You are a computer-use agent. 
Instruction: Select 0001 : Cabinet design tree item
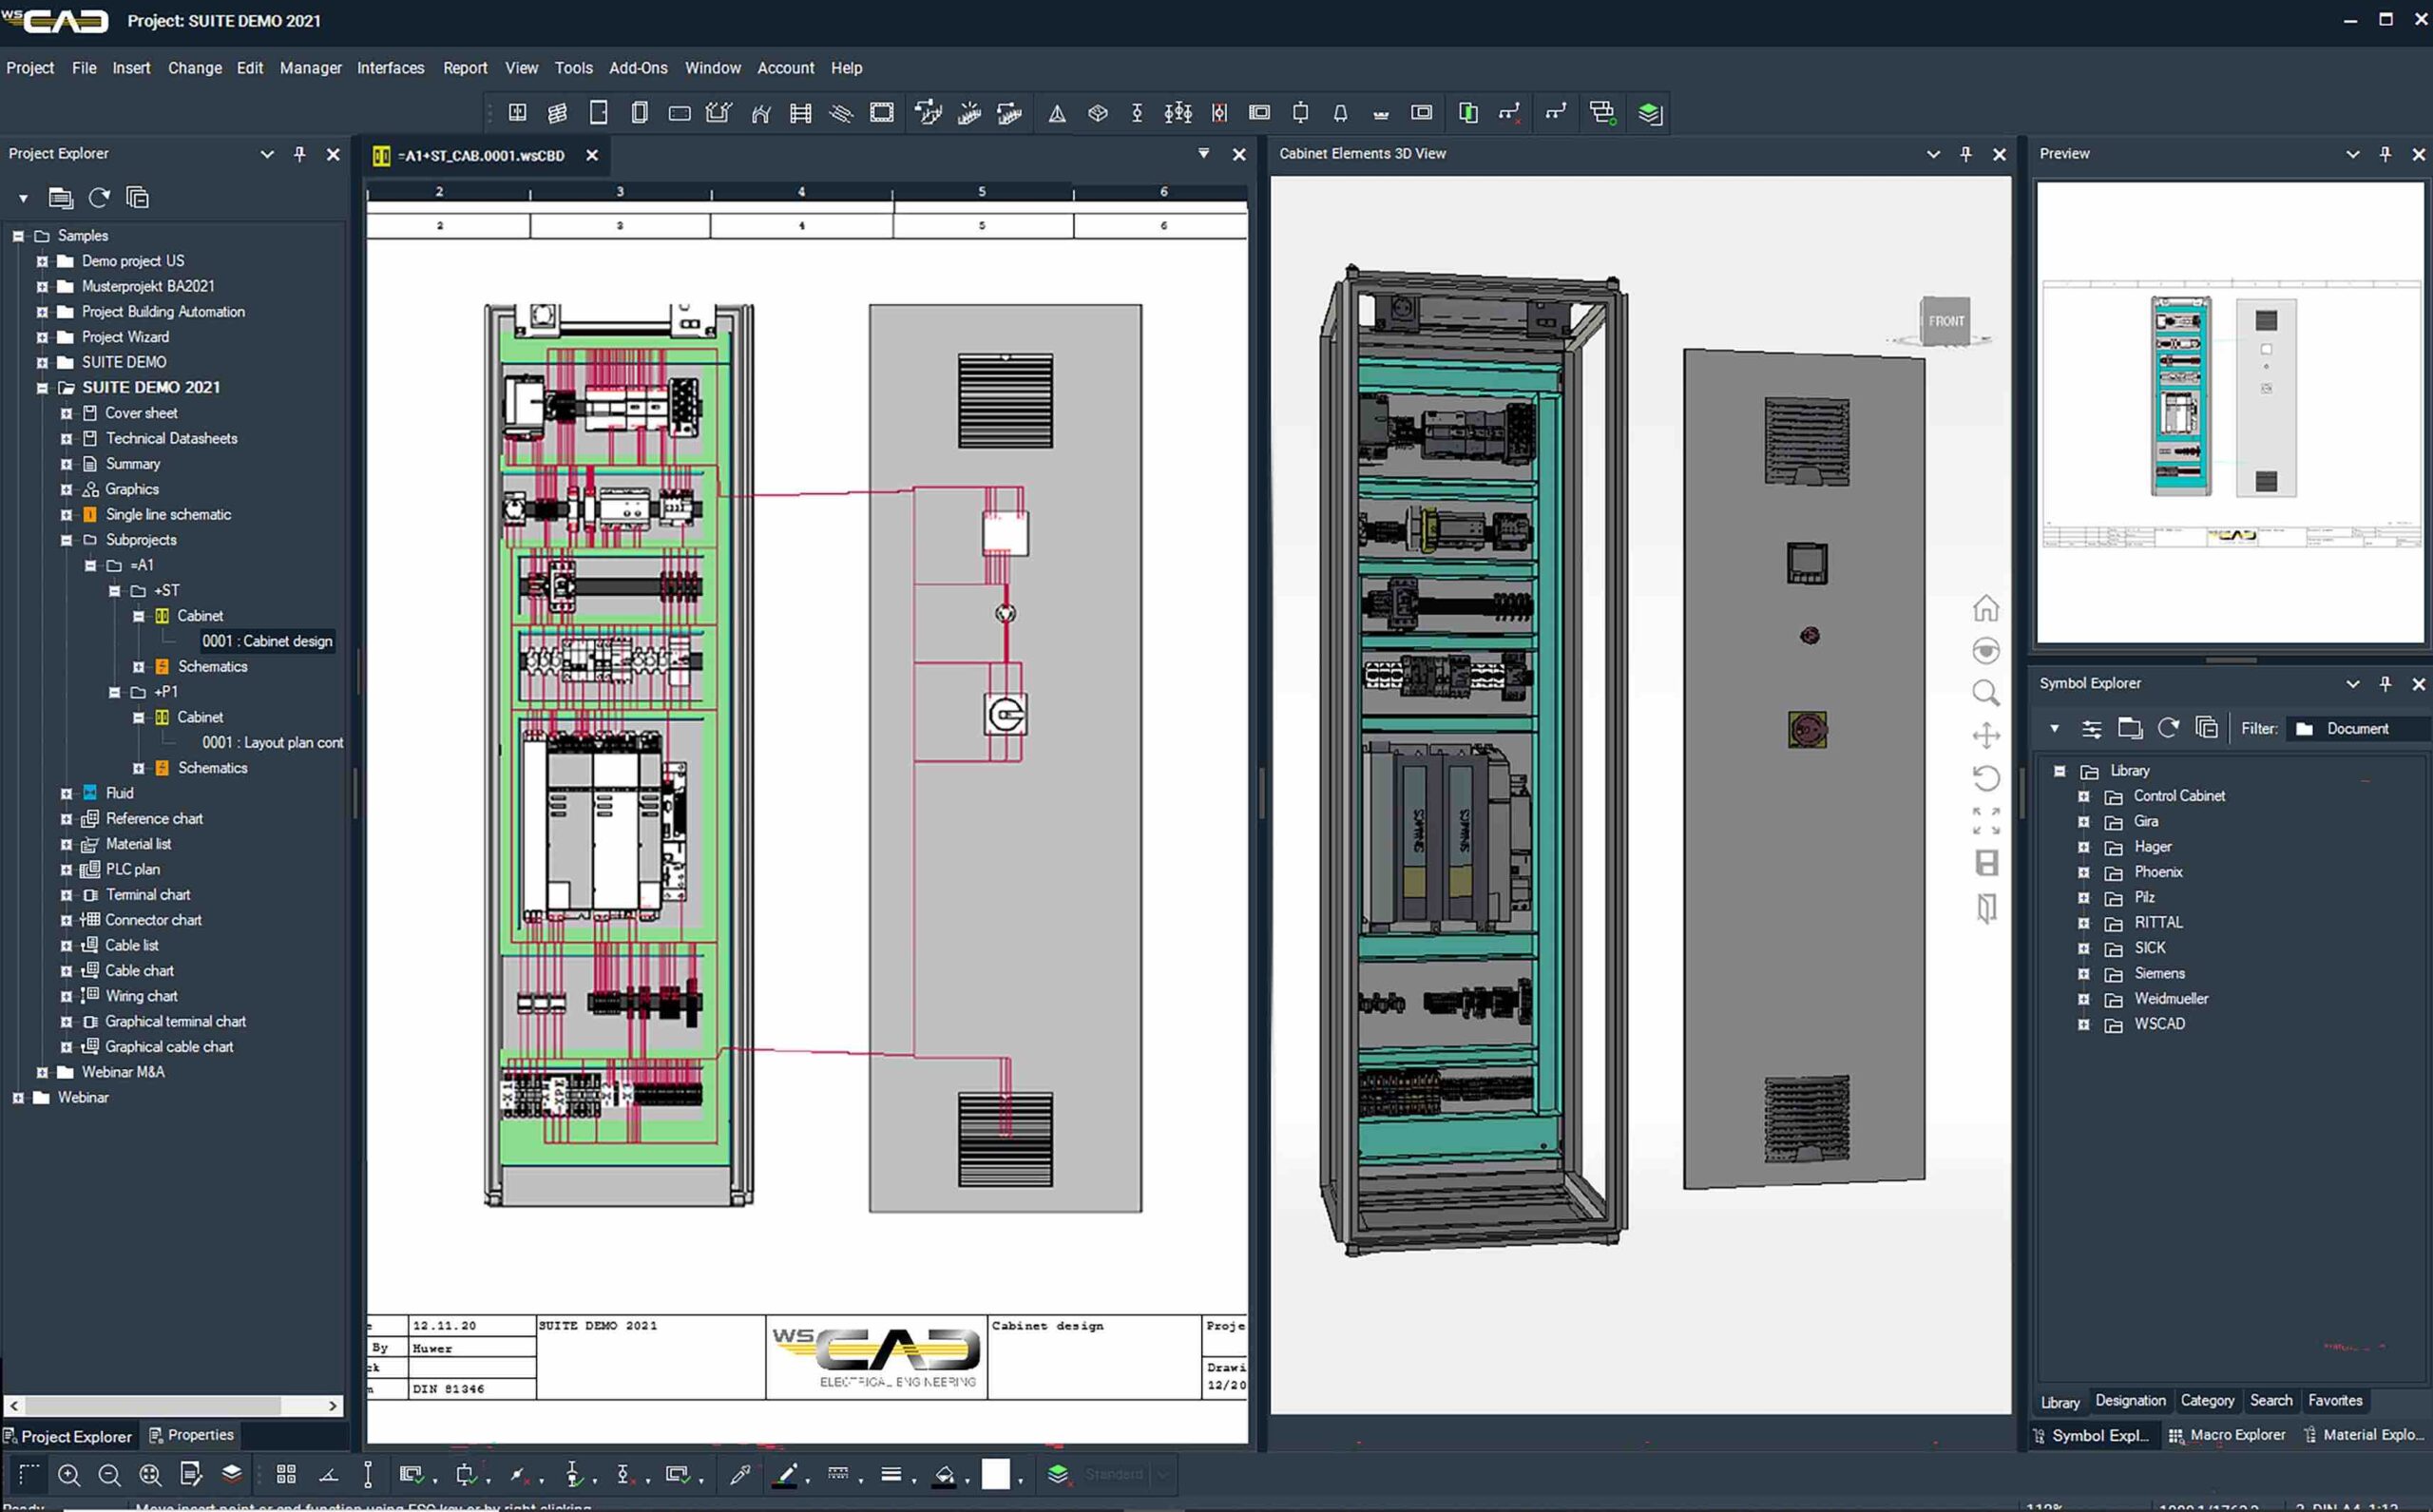[267, 641]
